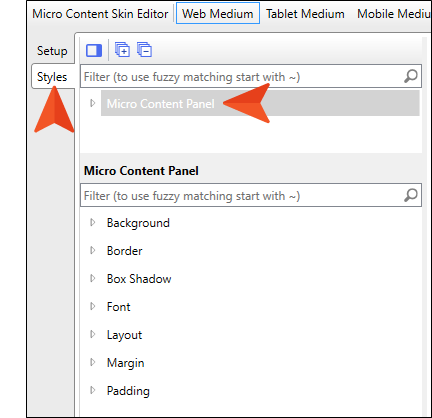This screenshot has height=418, width=432.
Task: Expand the Font property group
Action: tap(93, 306)
